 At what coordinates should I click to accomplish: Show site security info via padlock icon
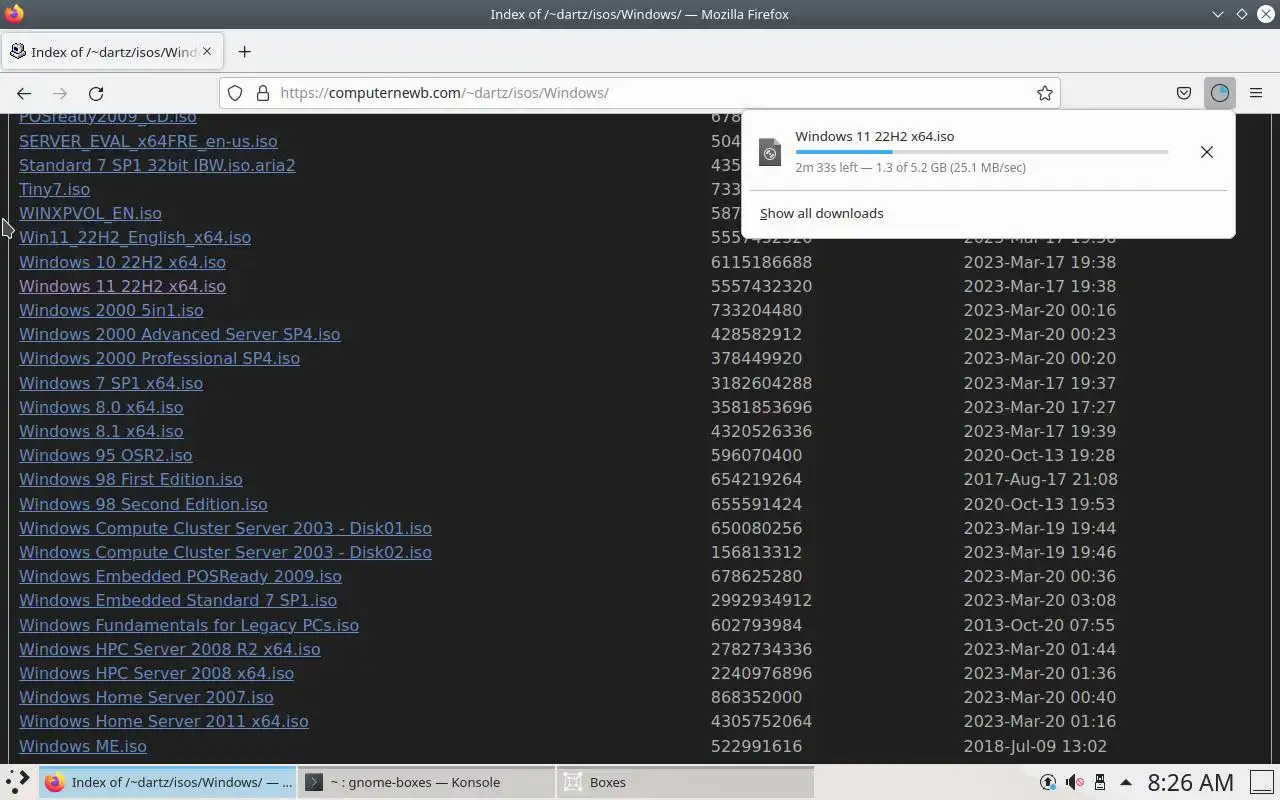[x=263, y=93]
